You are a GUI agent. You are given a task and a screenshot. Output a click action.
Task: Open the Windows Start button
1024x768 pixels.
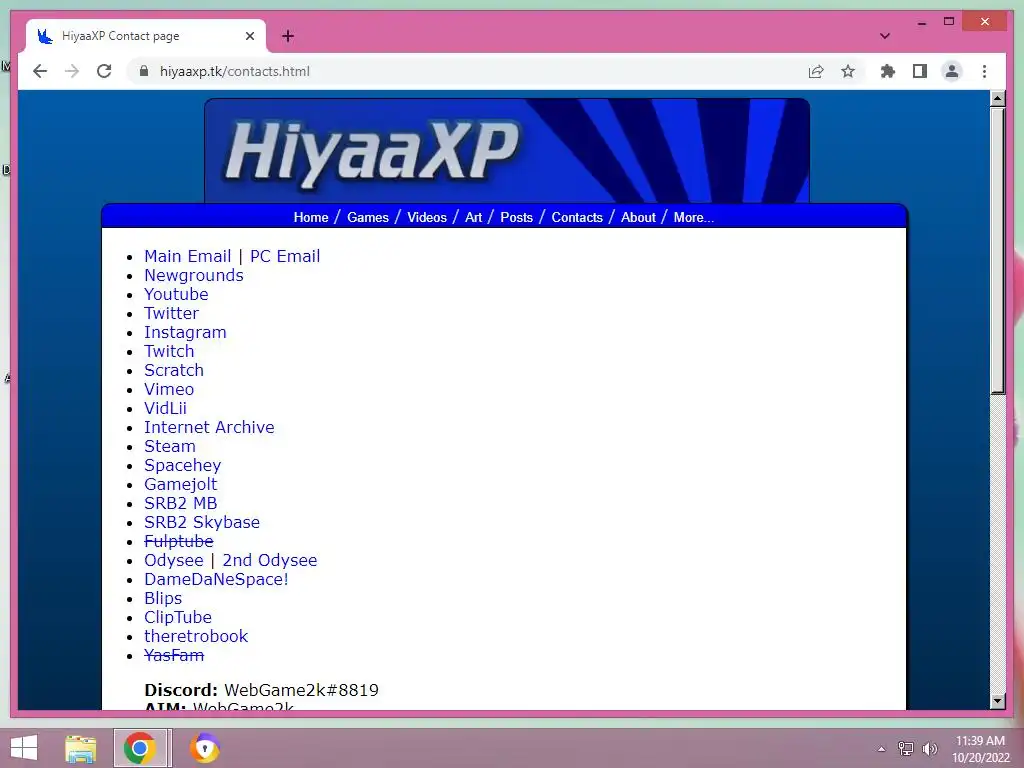[24, 748]
